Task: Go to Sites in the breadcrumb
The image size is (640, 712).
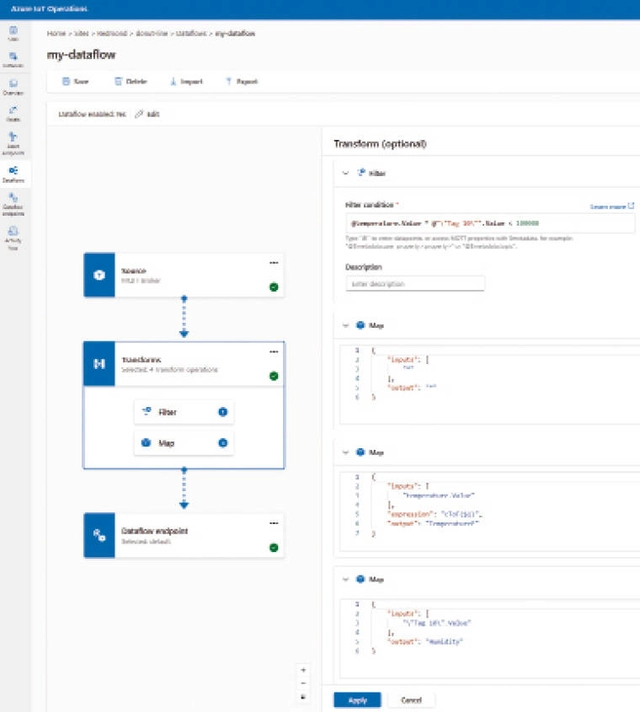Action: click(x=81, y=34)
